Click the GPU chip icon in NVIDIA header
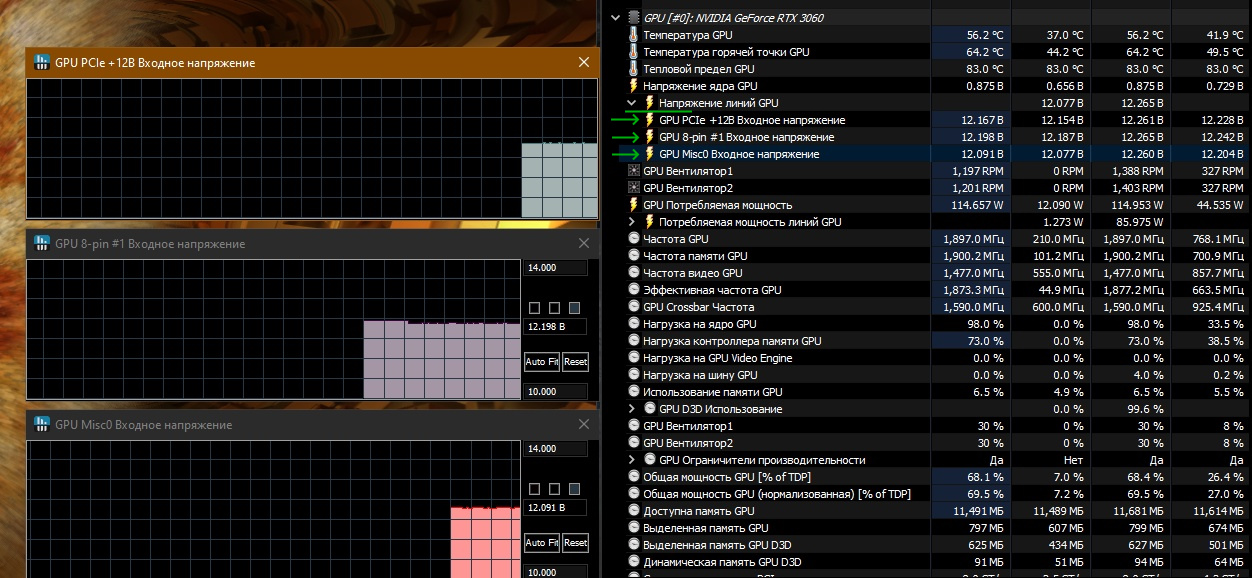The height and width of the screenshot is (578, 1252). (633, 18)
